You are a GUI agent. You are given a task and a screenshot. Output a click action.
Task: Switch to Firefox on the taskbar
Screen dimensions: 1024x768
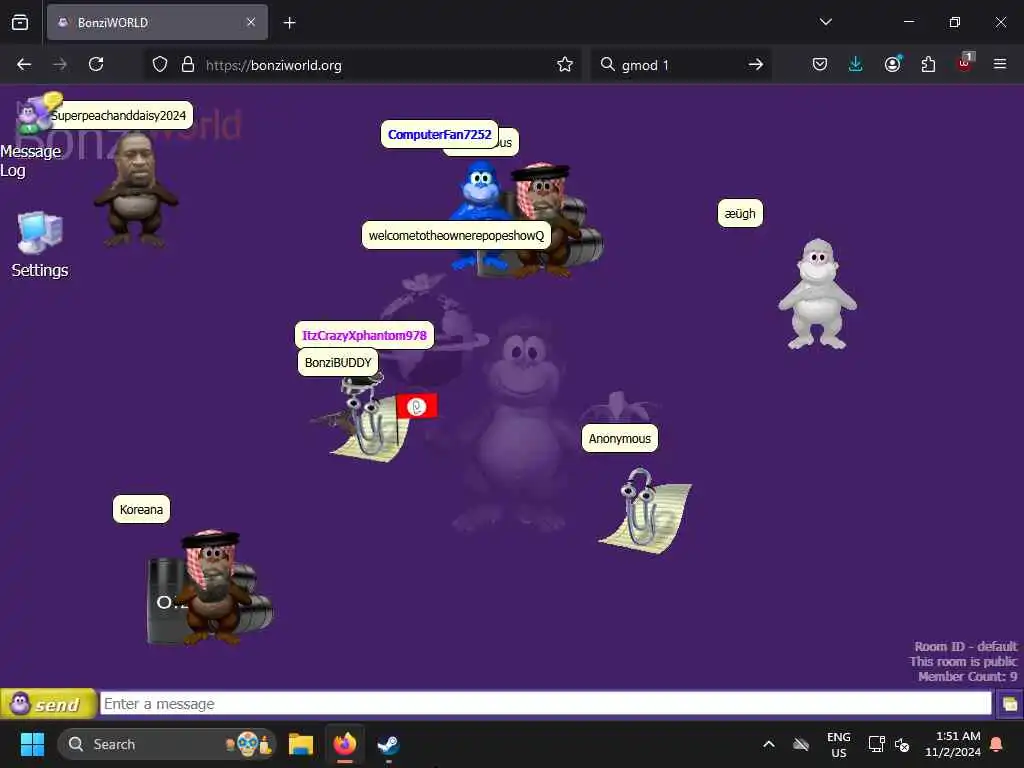click(345, 744)
